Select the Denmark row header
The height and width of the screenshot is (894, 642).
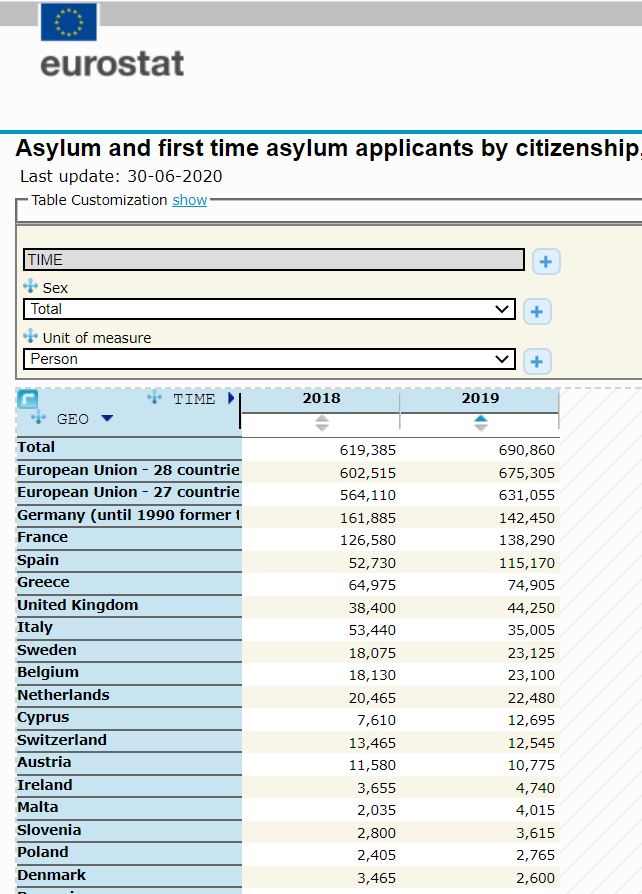129,876
